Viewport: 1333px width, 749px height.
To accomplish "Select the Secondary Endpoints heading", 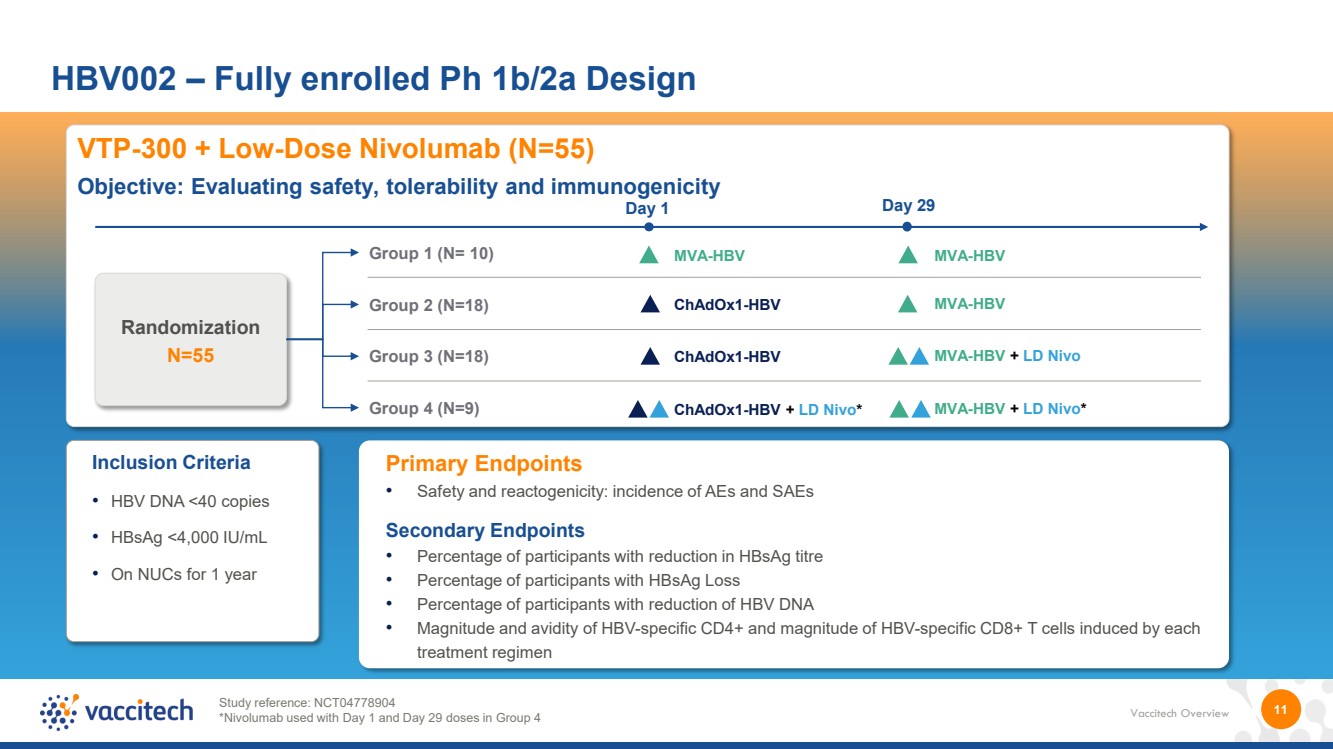I will point(485,531).
